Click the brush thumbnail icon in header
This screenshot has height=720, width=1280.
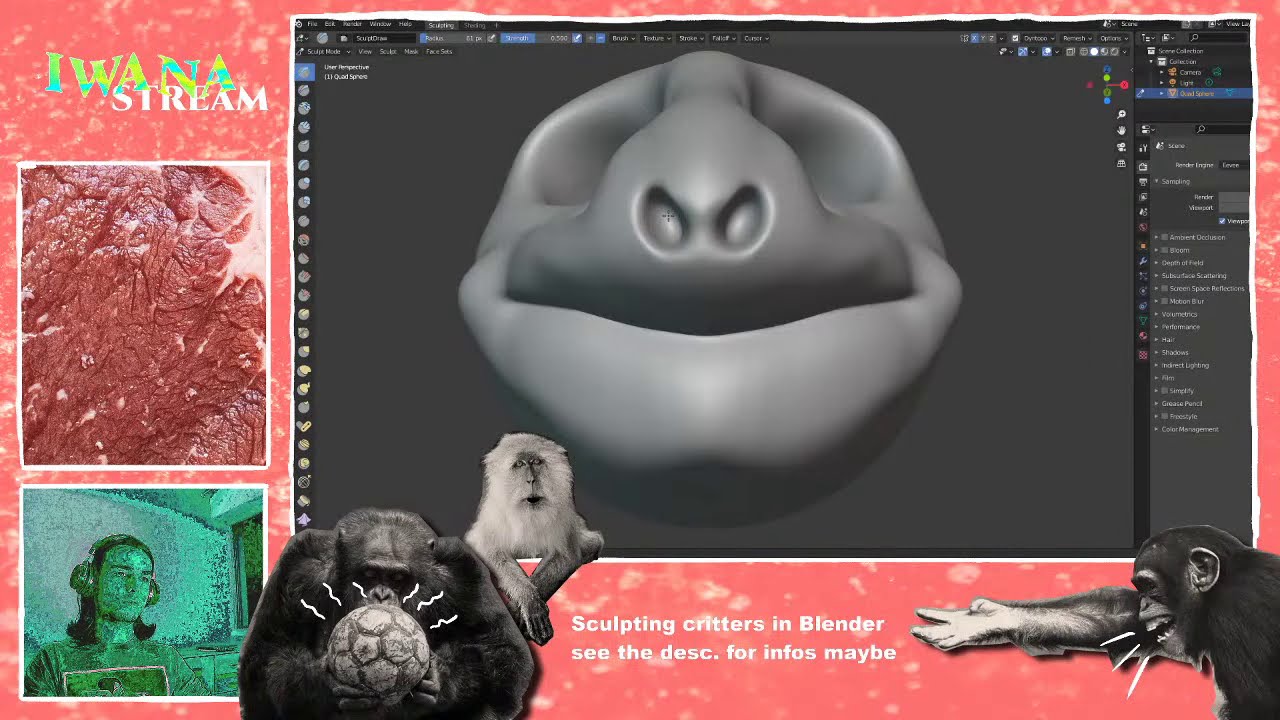coord(322,38)
